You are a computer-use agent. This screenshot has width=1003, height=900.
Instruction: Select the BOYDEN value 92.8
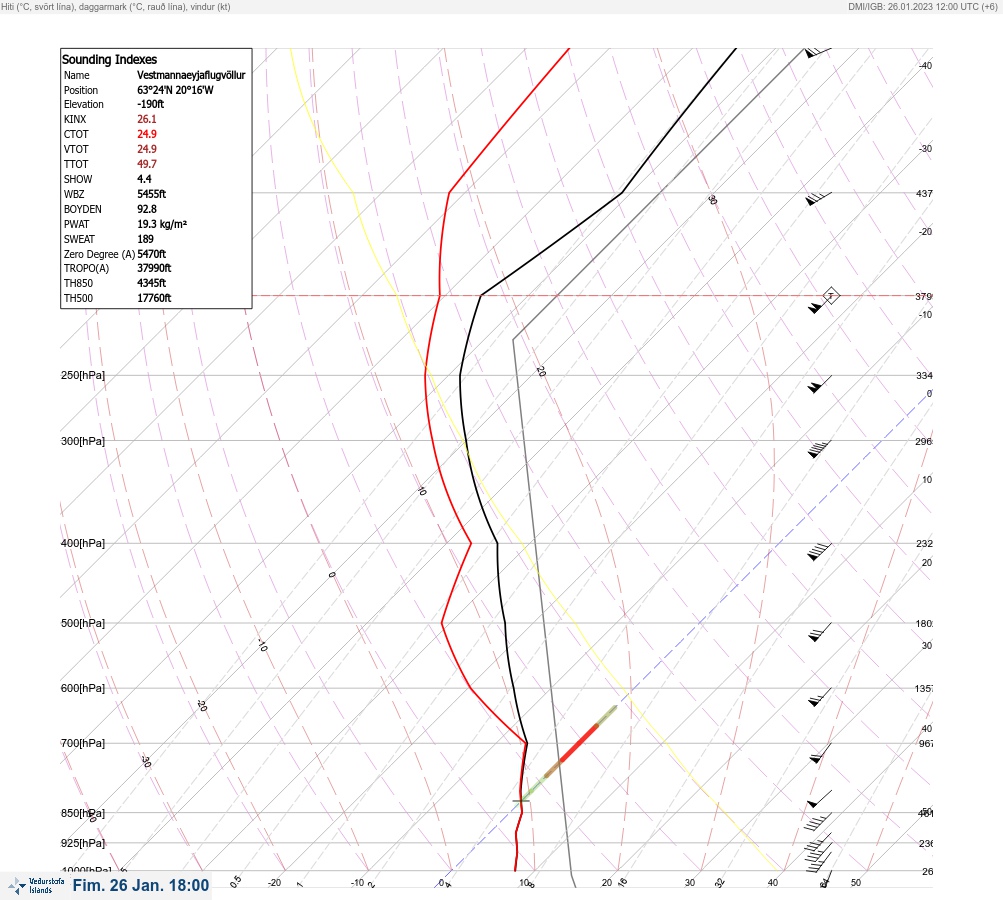146,209
